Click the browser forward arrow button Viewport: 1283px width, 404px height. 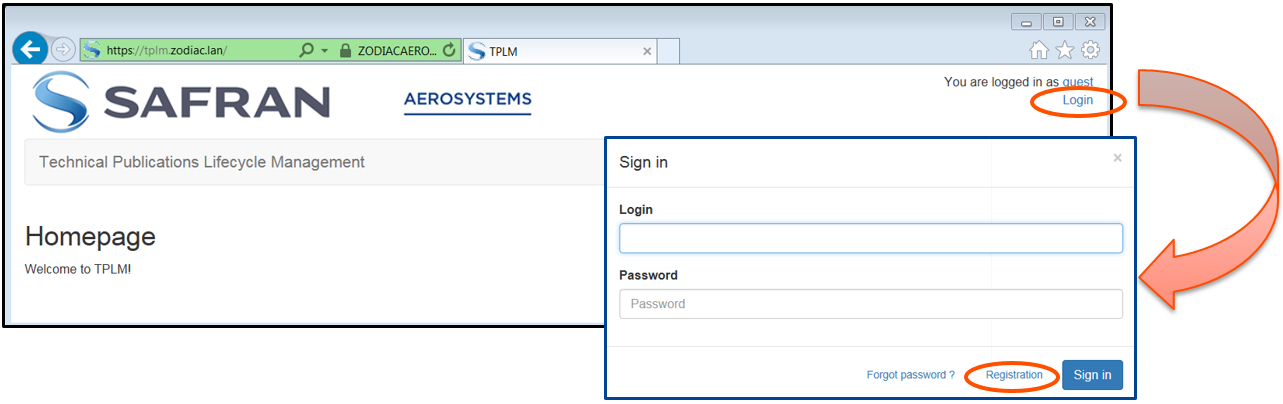click(63, 50)
